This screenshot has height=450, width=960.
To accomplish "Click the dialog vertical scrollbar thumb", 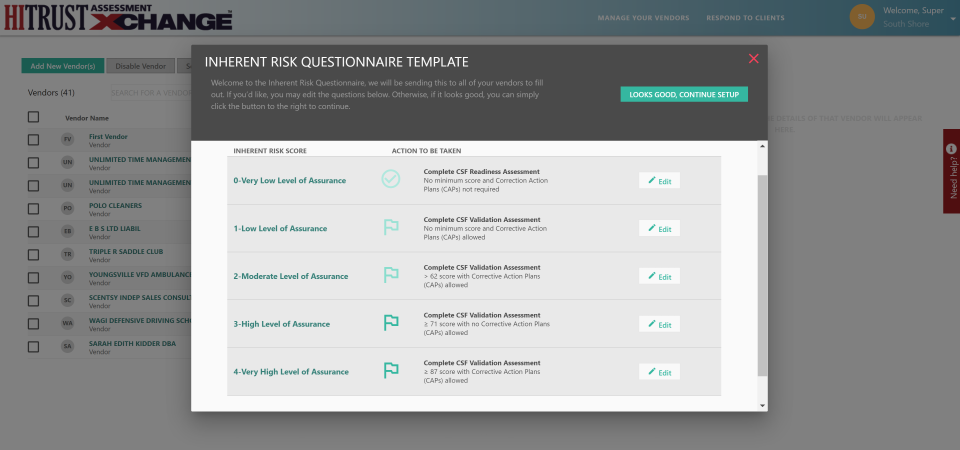I will 762,275.
